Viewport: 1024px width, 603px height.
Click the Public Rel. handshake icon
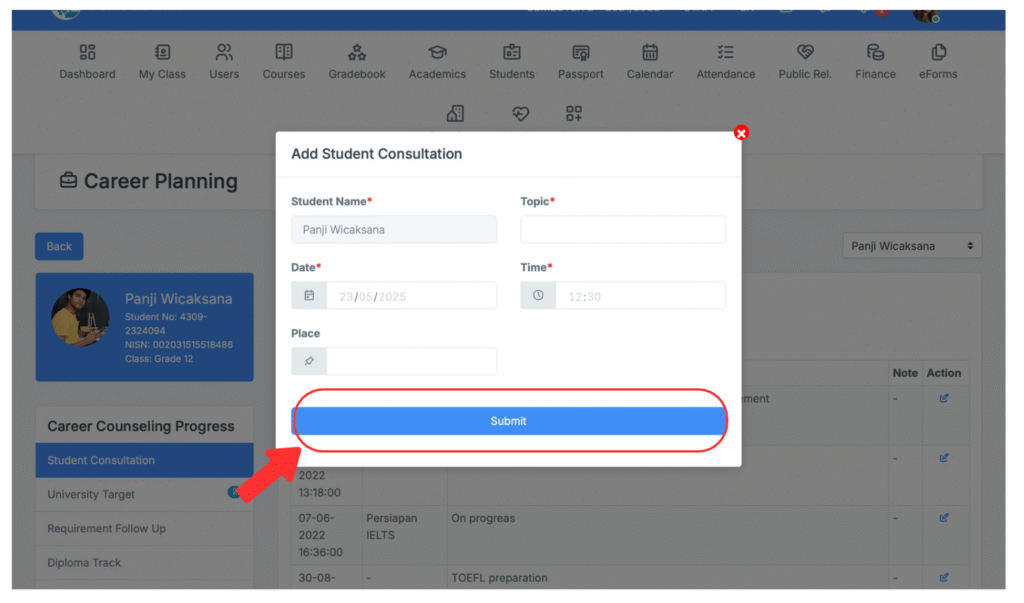[805, 53]
